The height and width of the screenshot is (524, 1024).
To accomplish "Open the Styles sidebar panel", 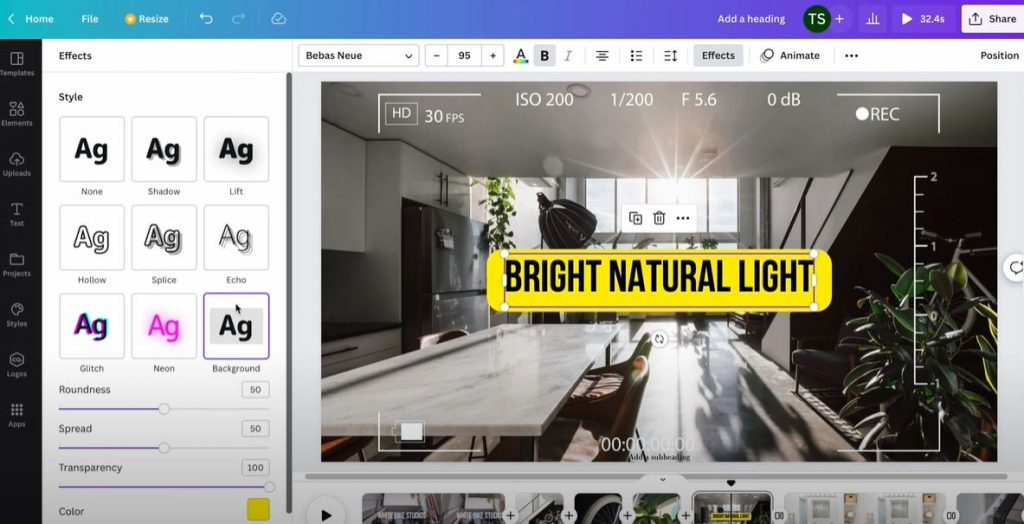I will point(17,315).
